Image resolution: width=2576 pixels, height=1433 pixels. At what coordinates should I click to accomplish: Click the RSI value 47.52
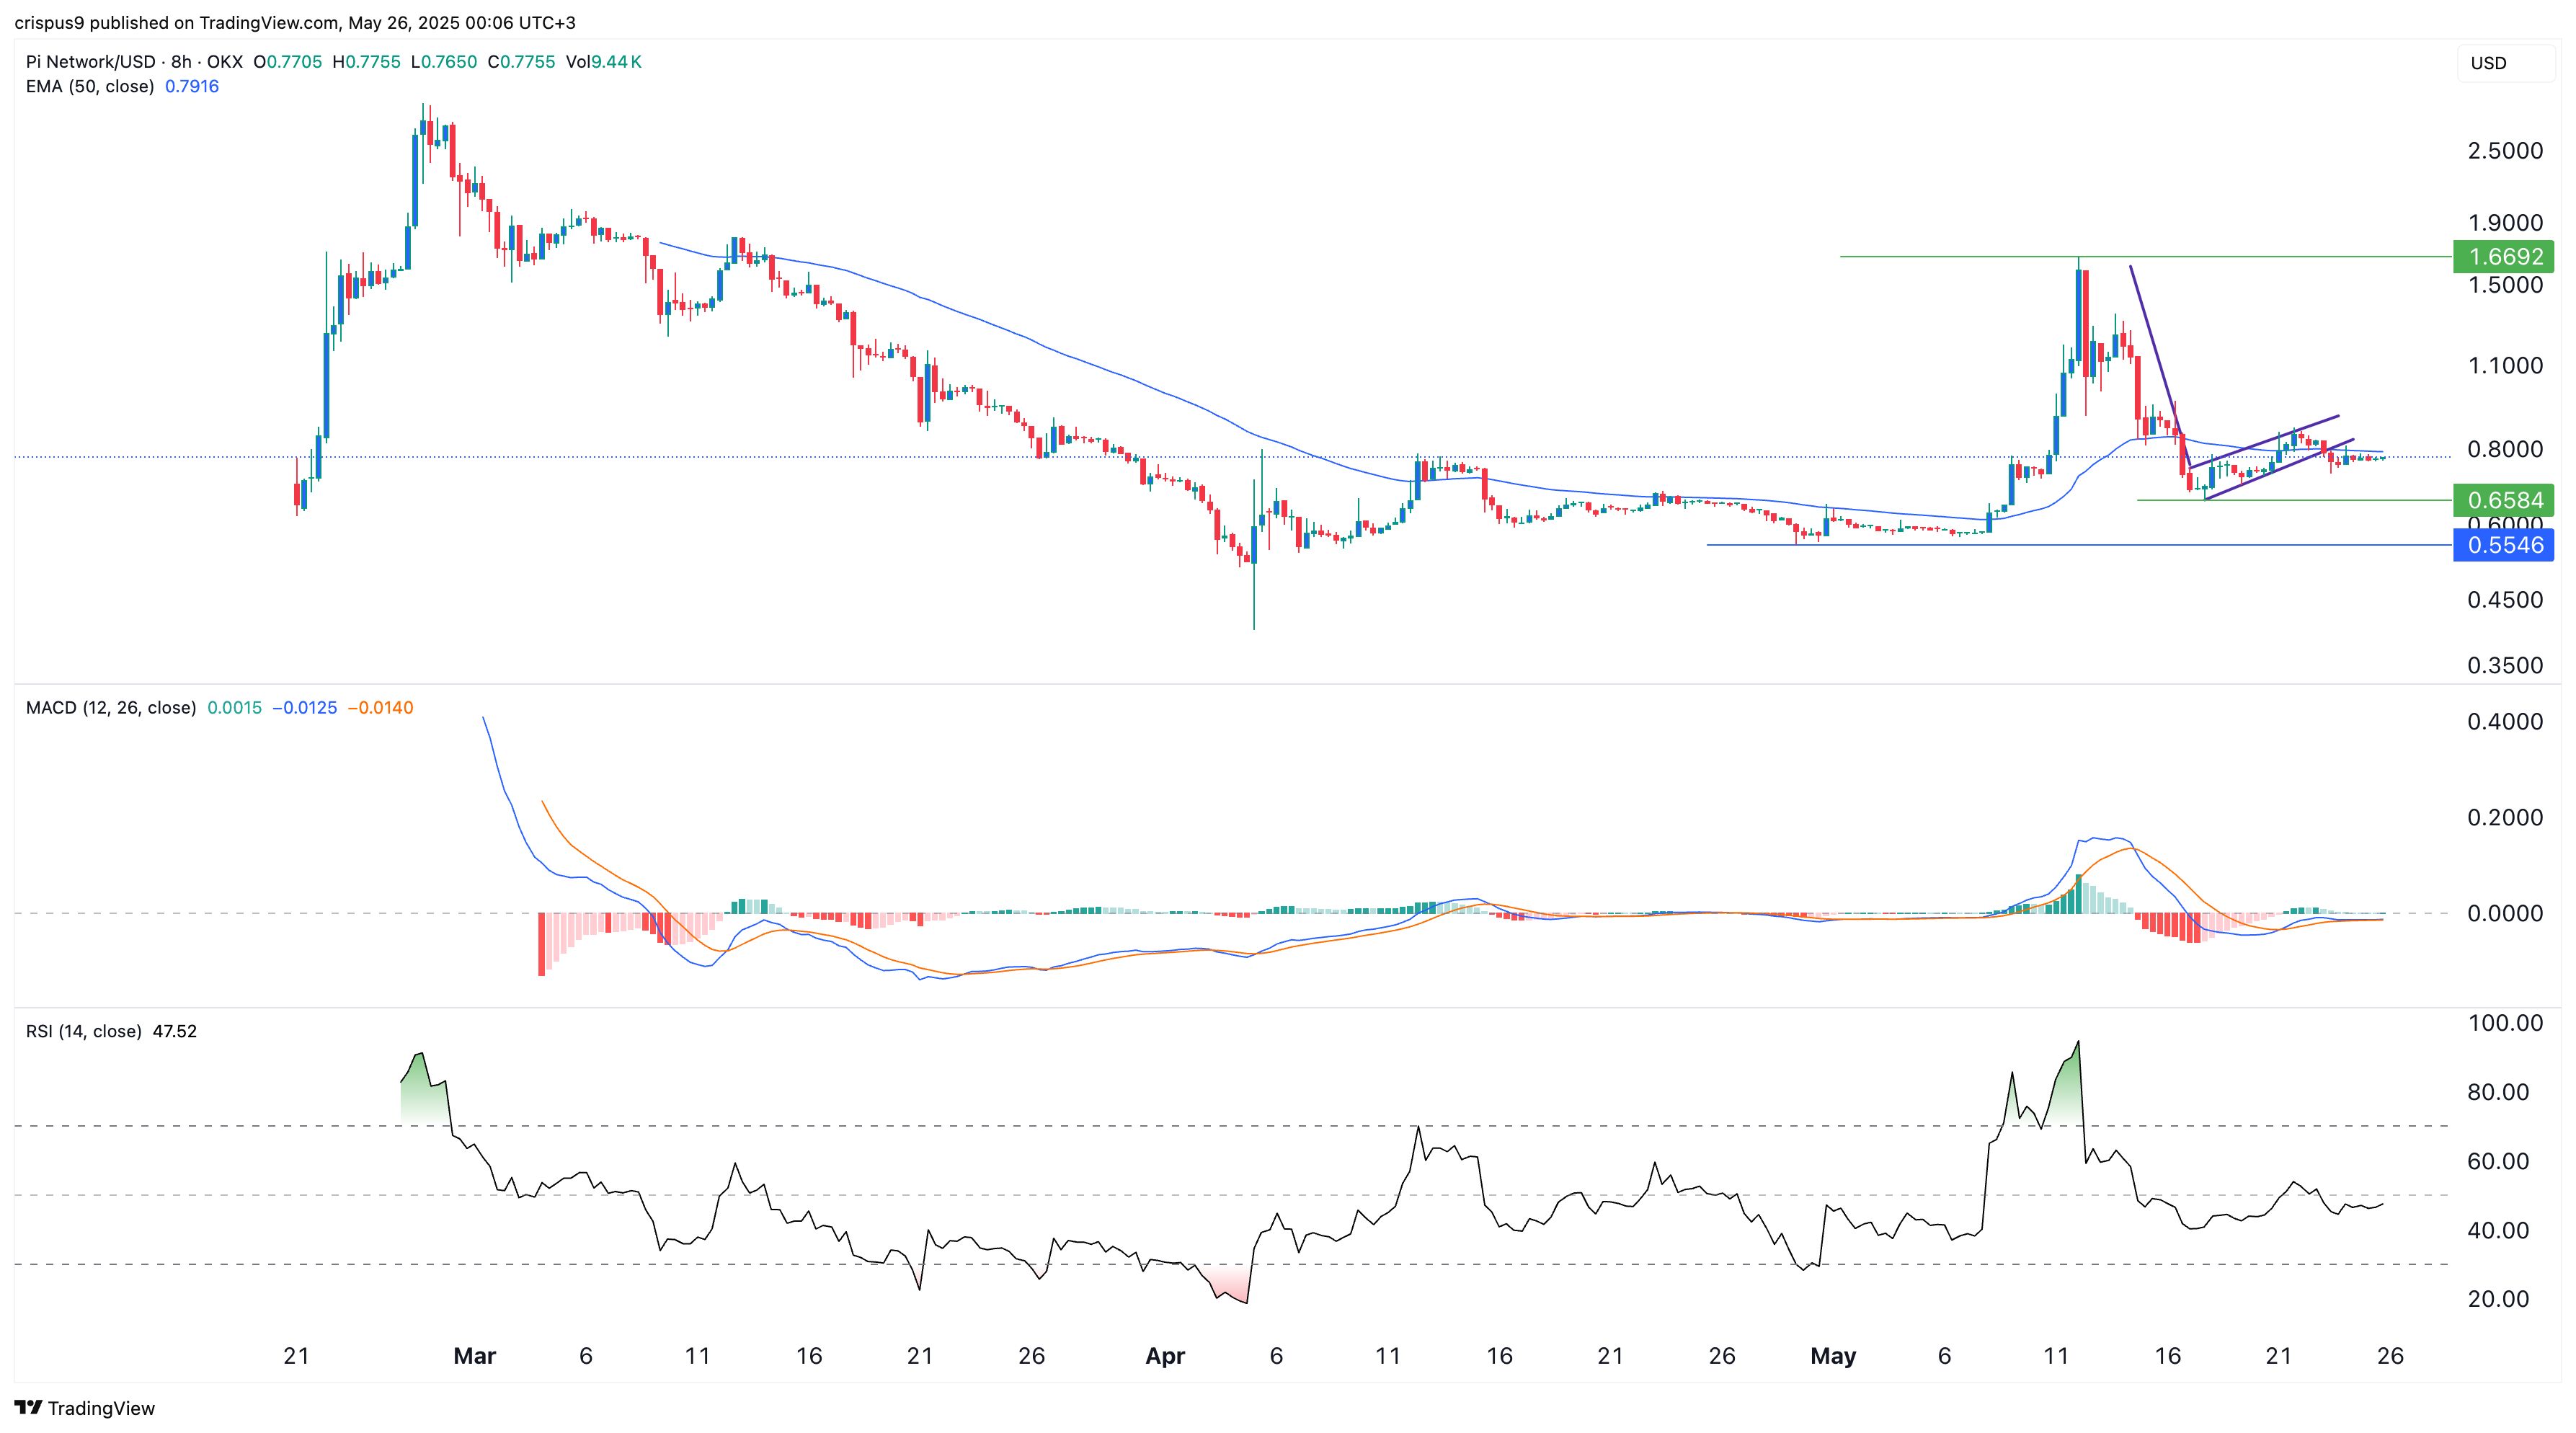(x=175, y=1031)
